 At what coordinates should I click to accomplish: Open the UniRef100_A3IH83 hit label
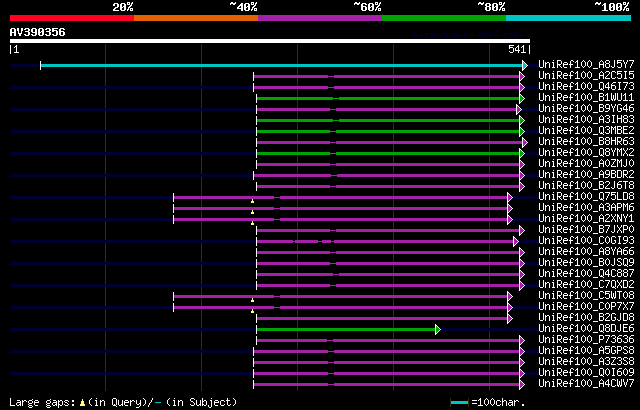tap(587, 120)
